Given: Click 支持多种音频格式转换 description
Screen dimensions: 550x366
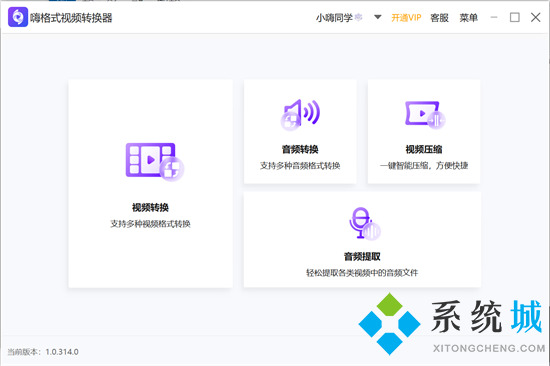Looking at the screenshot, I should (x=300, y=166).
